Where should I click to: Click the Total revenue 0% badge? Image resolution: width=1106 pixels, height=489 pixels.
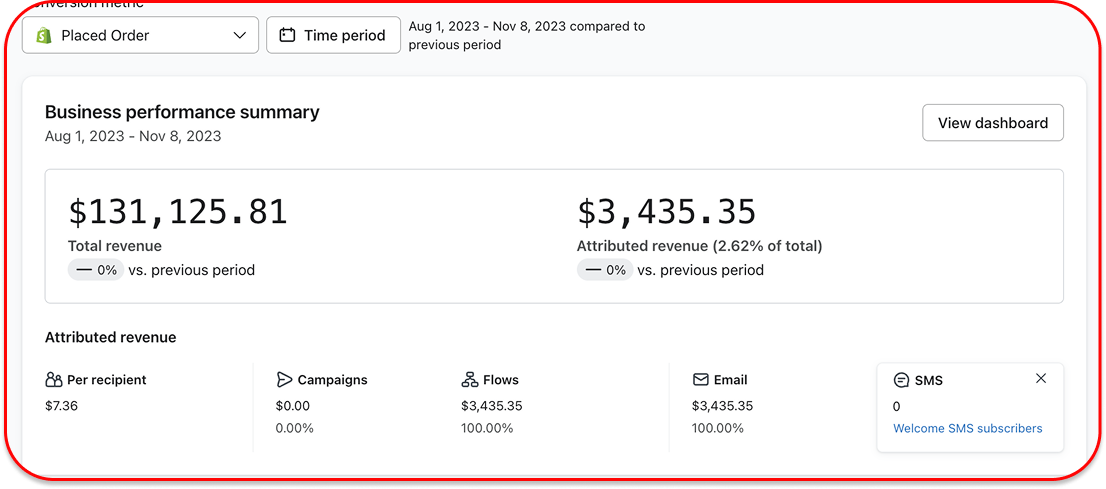pos(96,270)
